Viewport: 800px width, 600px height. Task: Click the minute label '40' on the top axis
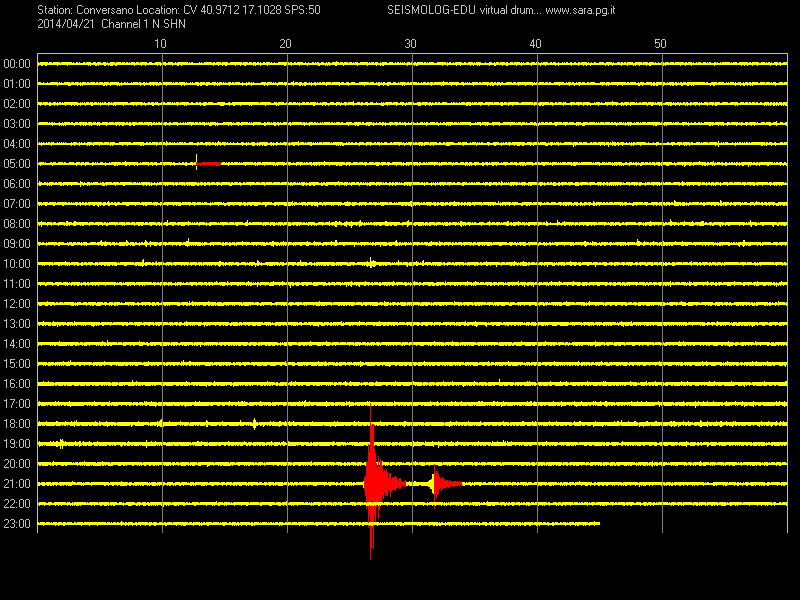pos(535,44)
